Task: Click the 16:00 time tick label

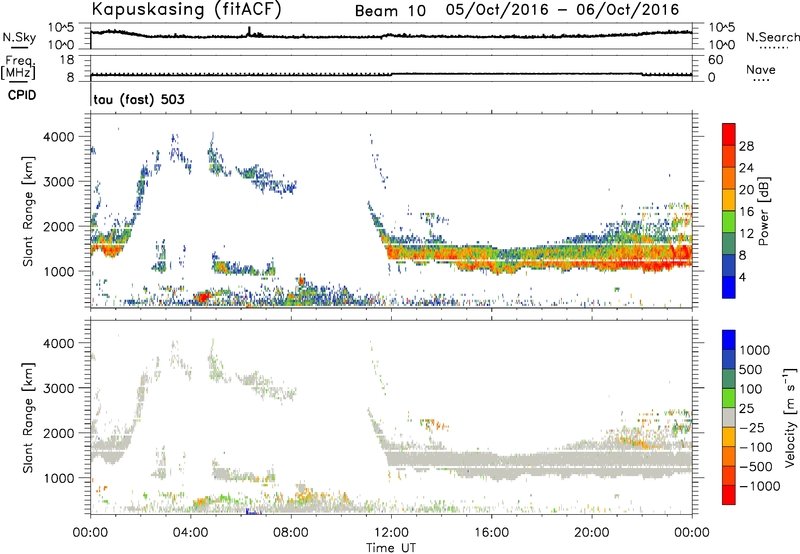Action: 491,533
